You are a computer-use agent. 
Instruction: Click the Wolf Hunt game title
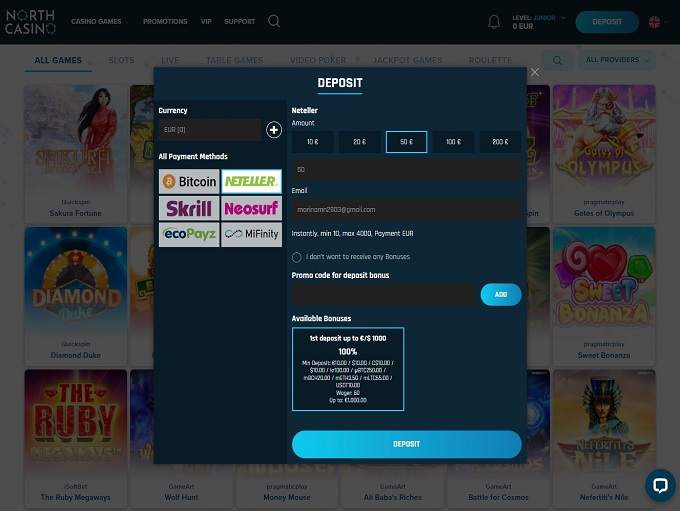coord(181,497)
